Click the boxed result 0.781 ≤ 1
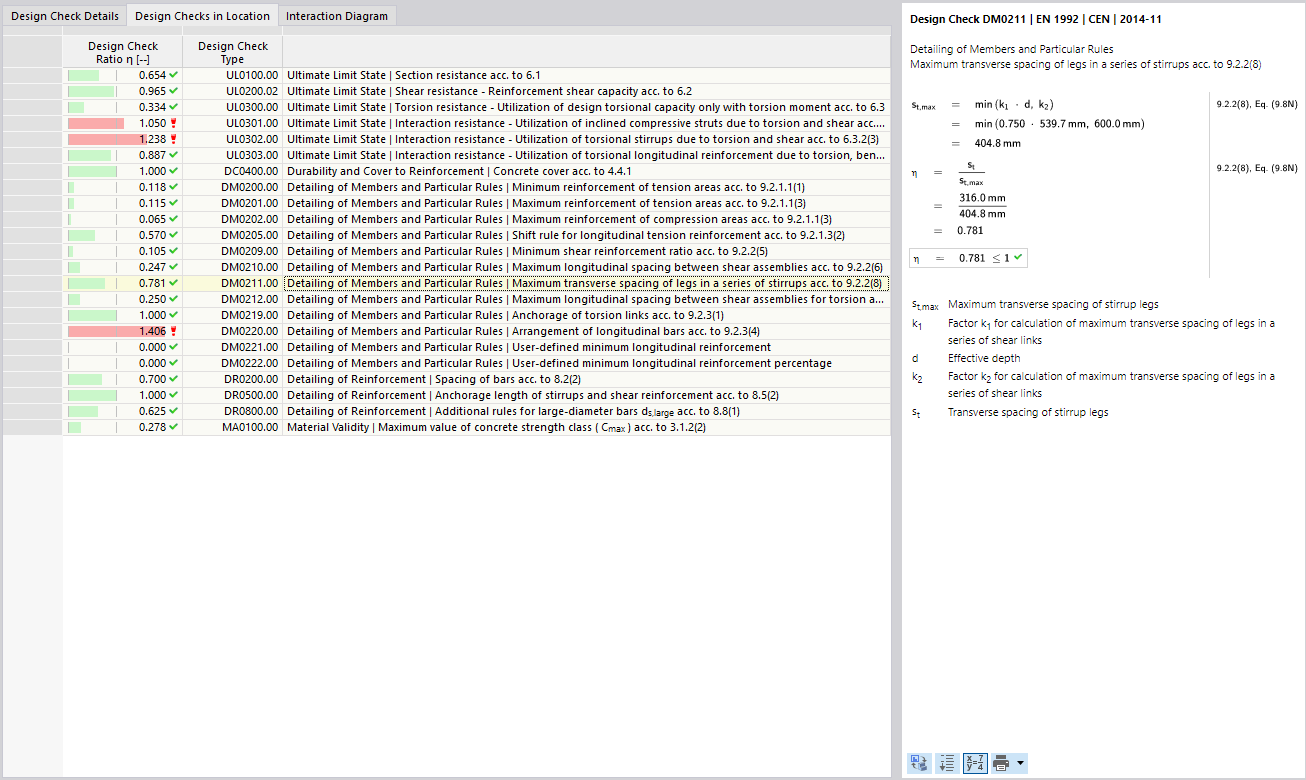1306x780 pixels. pos(968,258)
